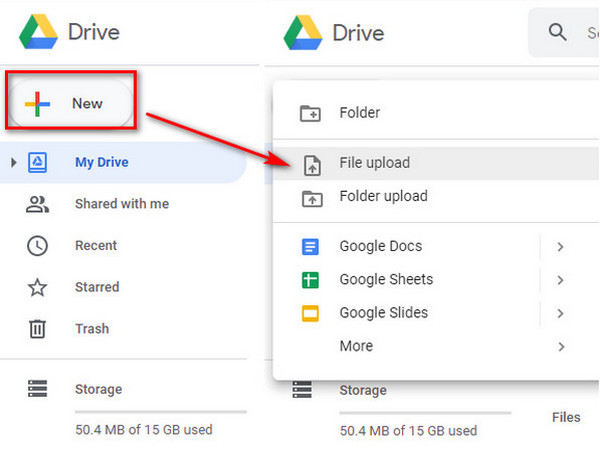
Task: Choose Google Docs from the menu
Action: [381, 246]
